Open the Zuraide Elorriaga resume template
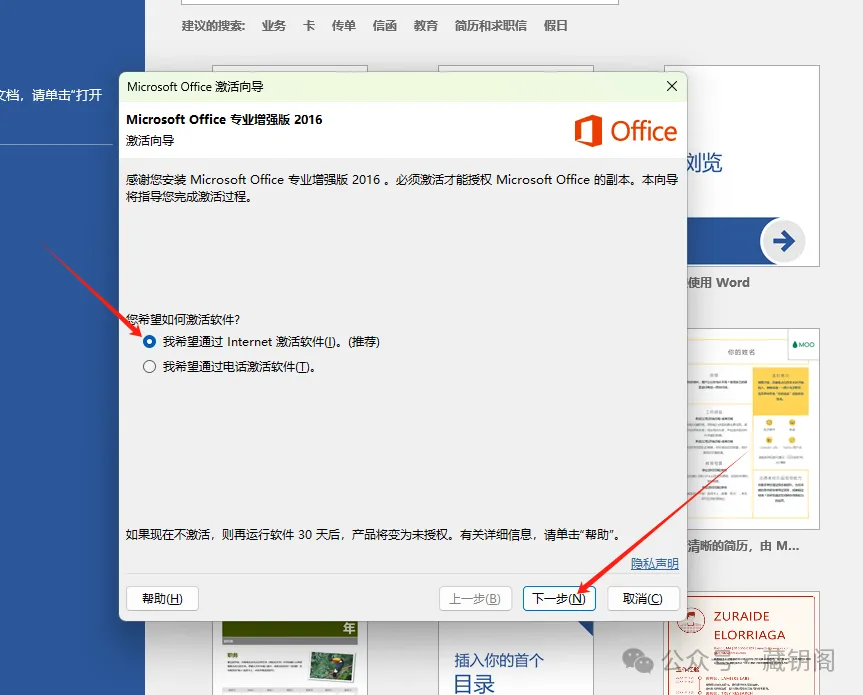863x695 pixels. pyautogui.click(x=742, y=643)
